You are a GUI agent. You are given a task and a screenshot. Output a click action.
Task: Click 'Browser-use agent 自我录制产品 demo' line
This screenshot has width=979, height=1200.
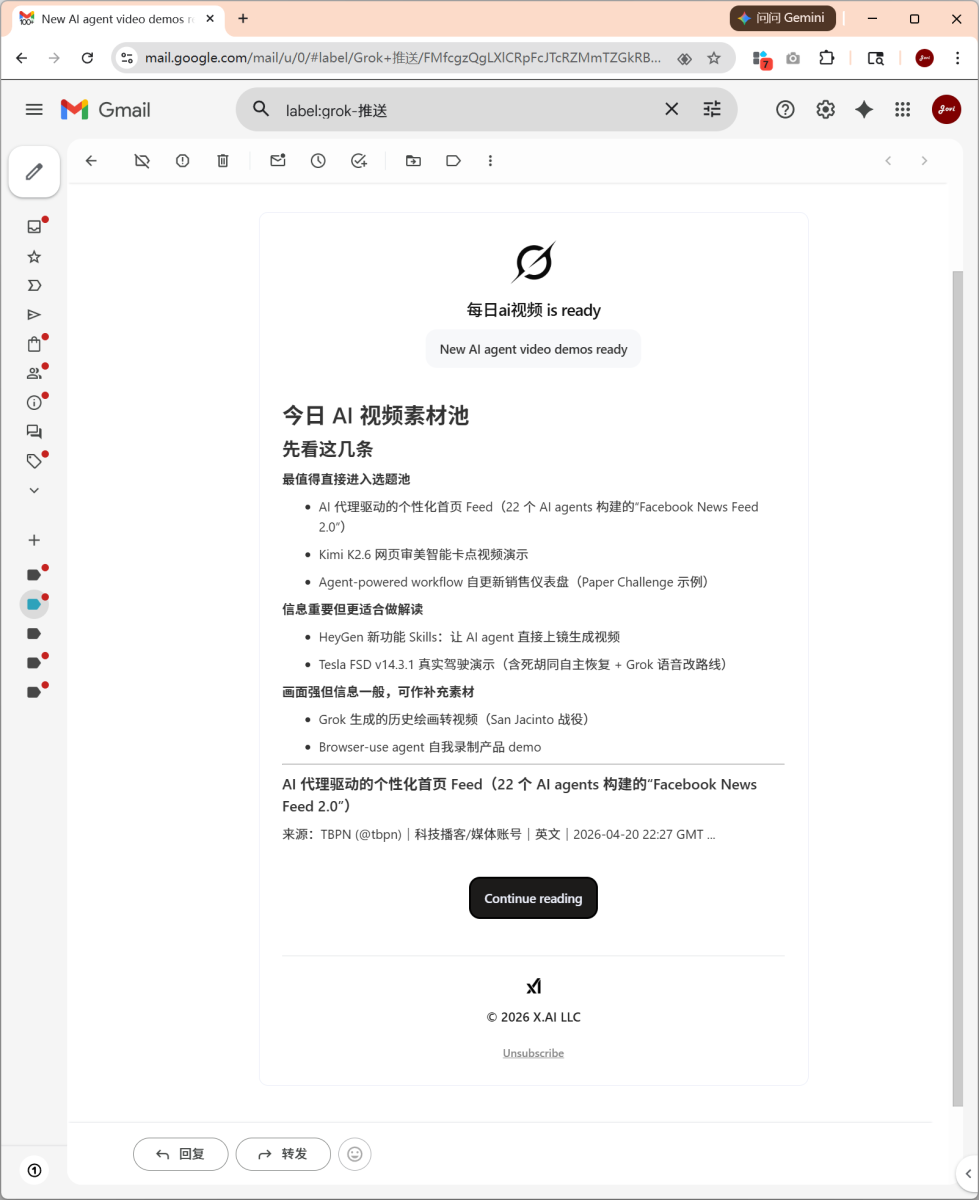coord(430,747)
